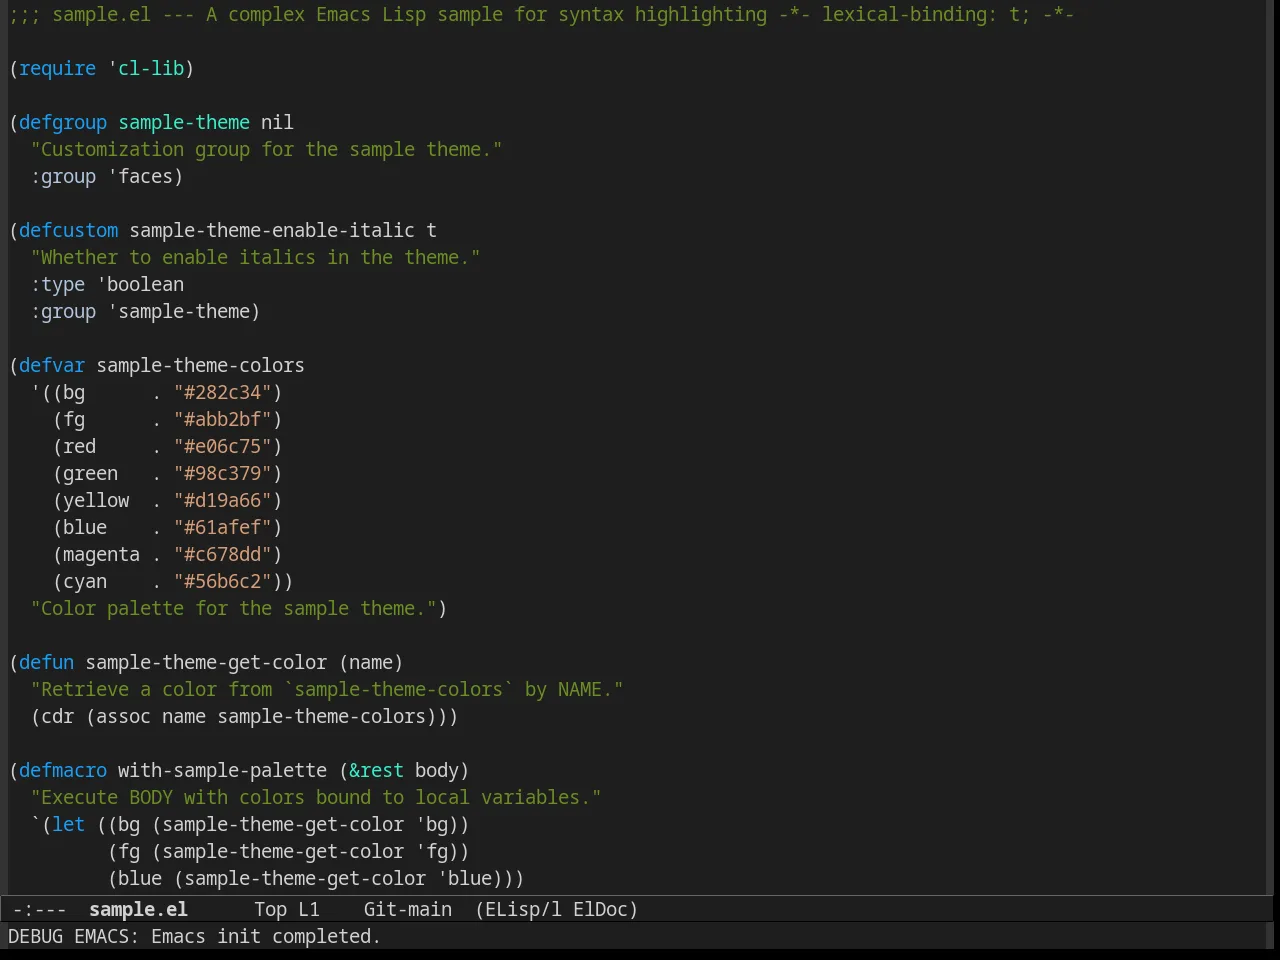This screenshot has width=1280, height=960.
Task: Click the 'assoc' function call
Action: tap(123, 716)
